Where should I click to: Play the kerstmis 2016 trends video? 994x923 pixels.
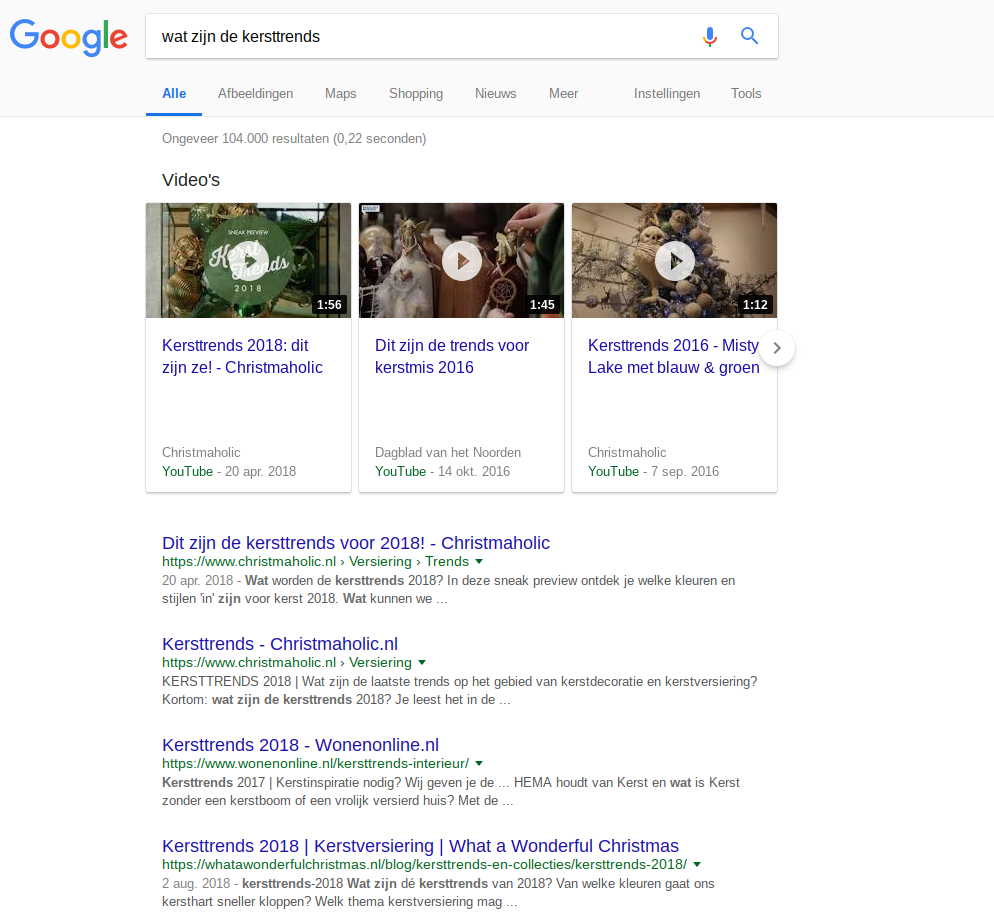pos(462,261)
